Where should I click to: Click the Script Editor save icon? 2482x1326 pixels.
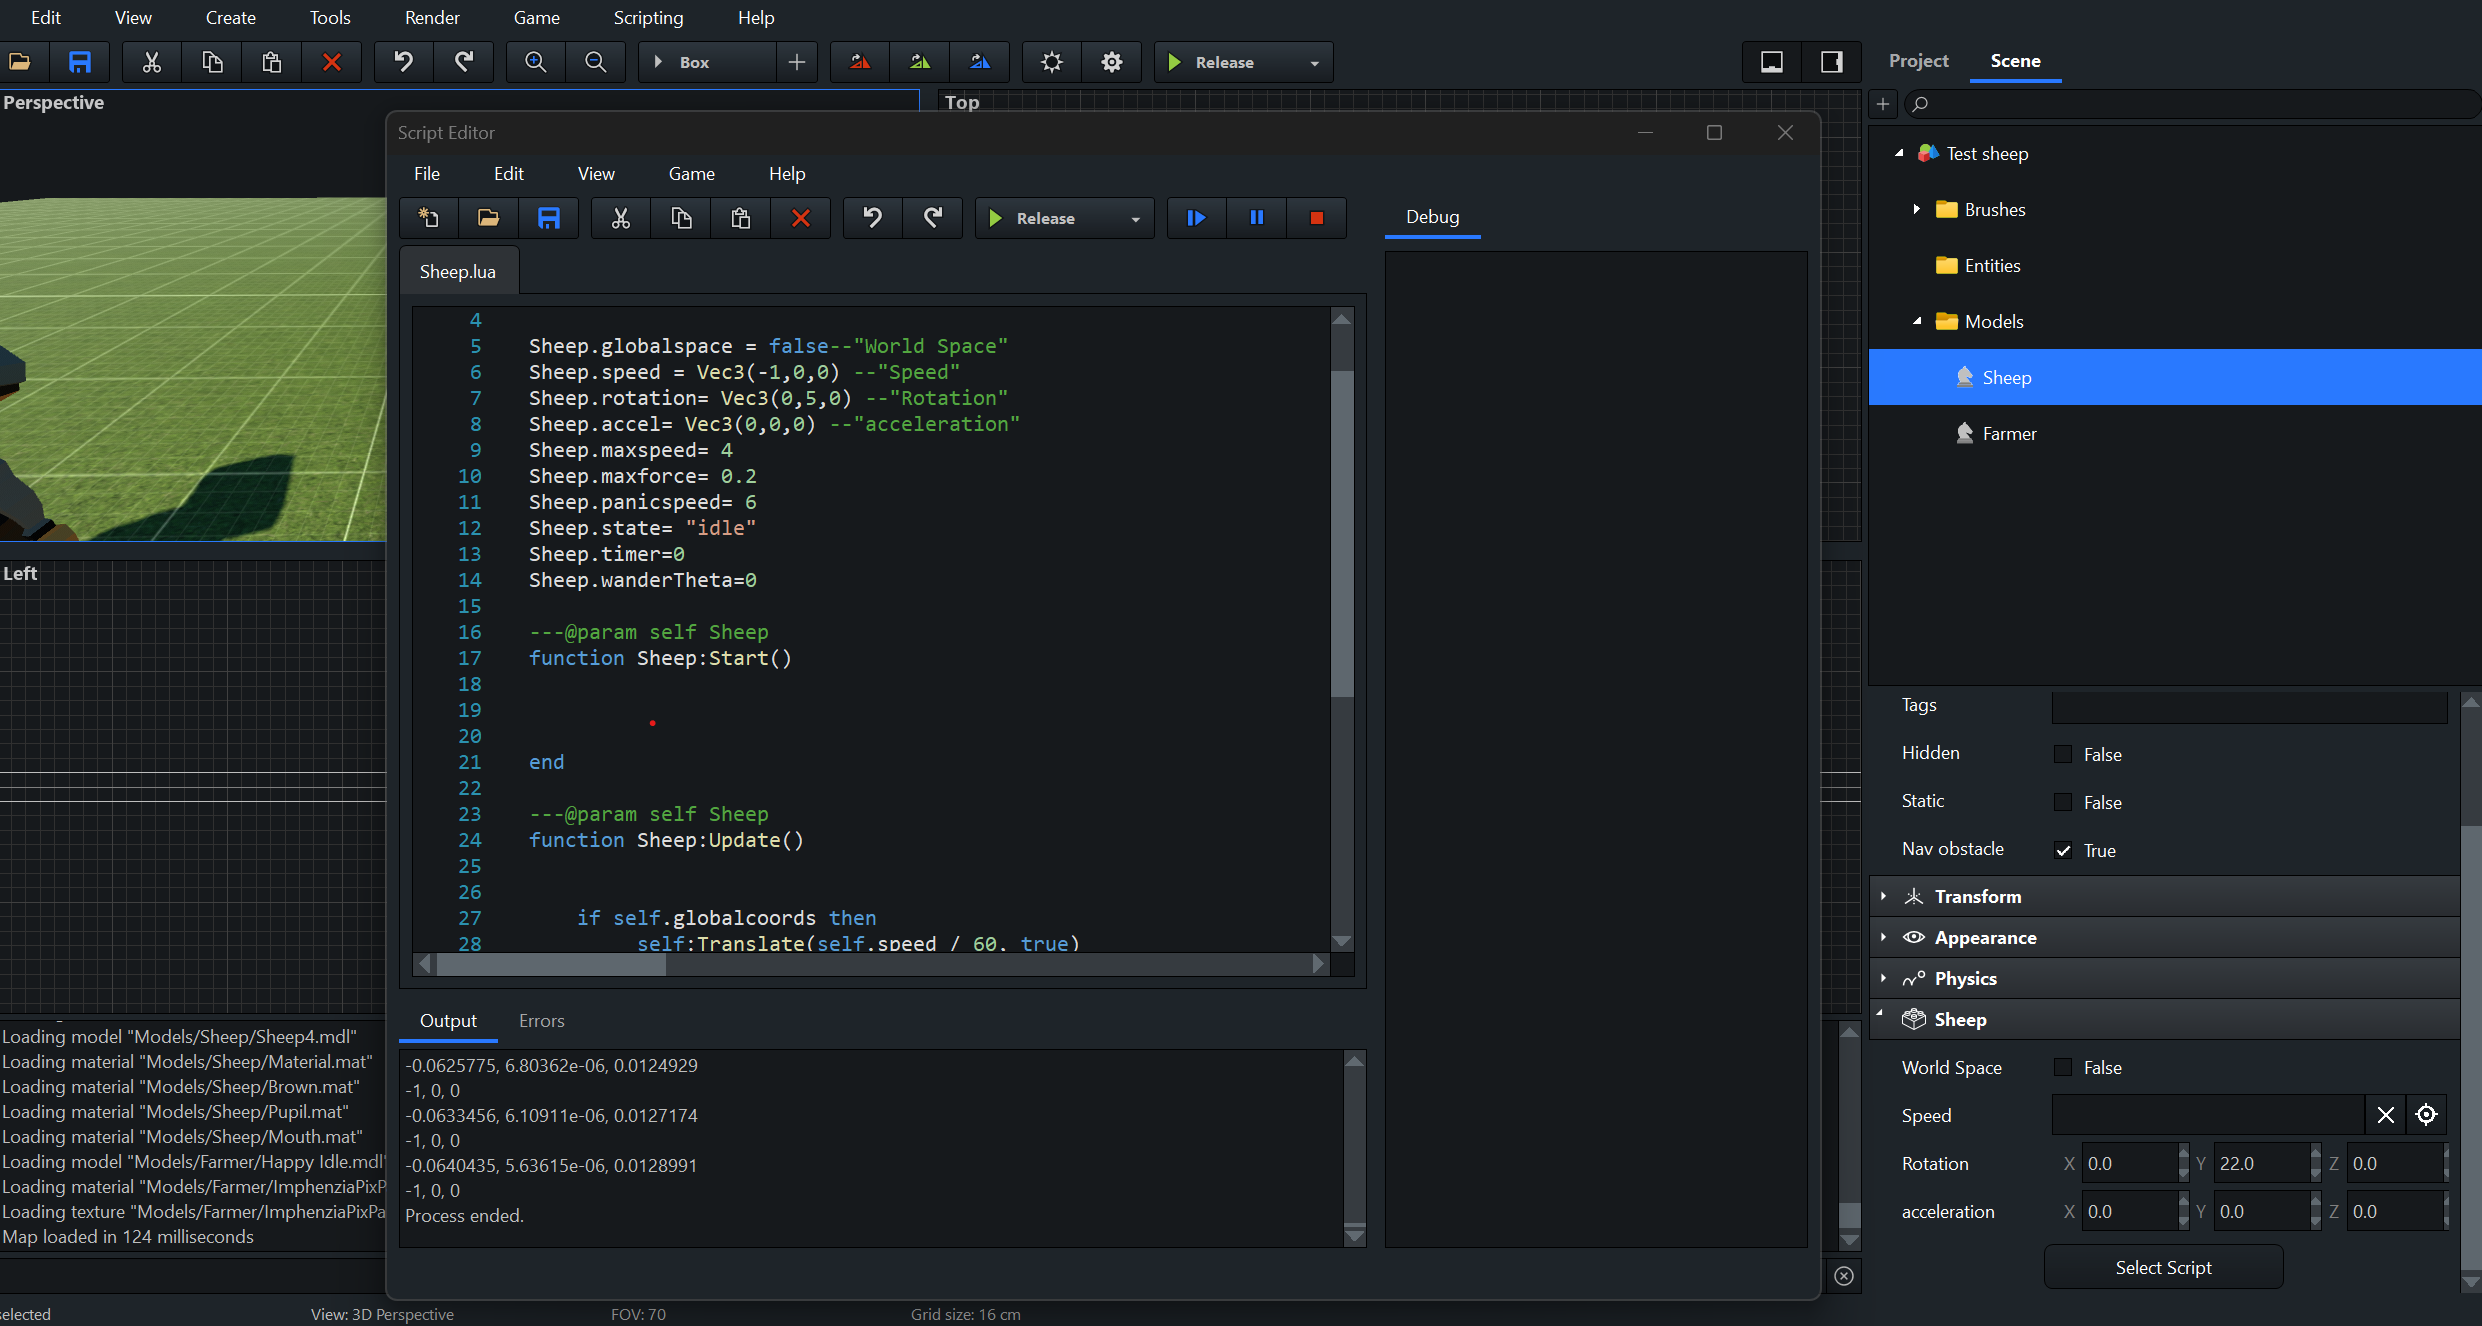click(x=549, y=218)
